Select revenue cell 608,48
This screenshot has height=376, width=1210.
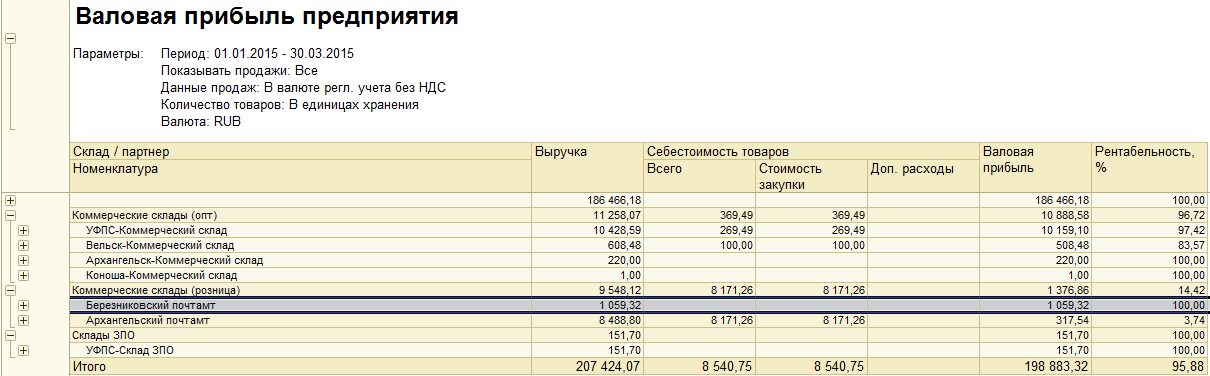(588, 245)
